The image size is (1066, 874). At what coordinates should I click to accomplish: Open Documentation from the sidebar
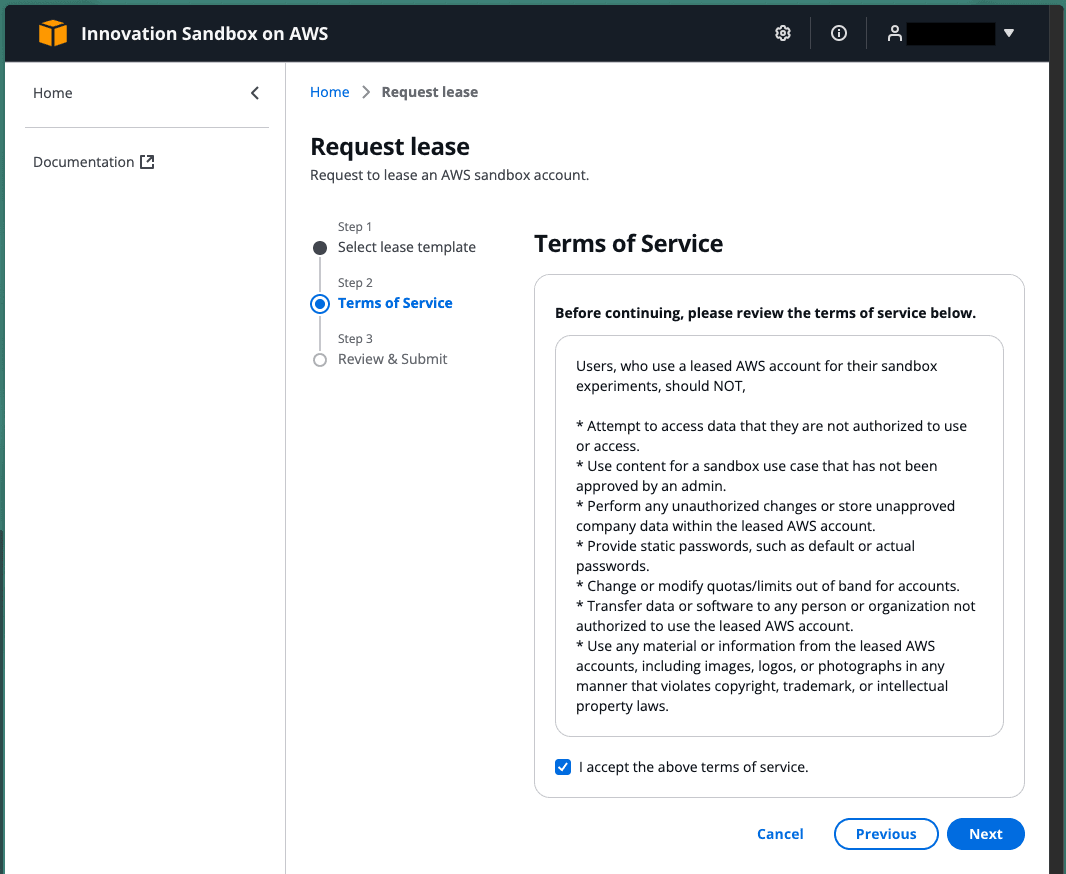click(84, 162)
